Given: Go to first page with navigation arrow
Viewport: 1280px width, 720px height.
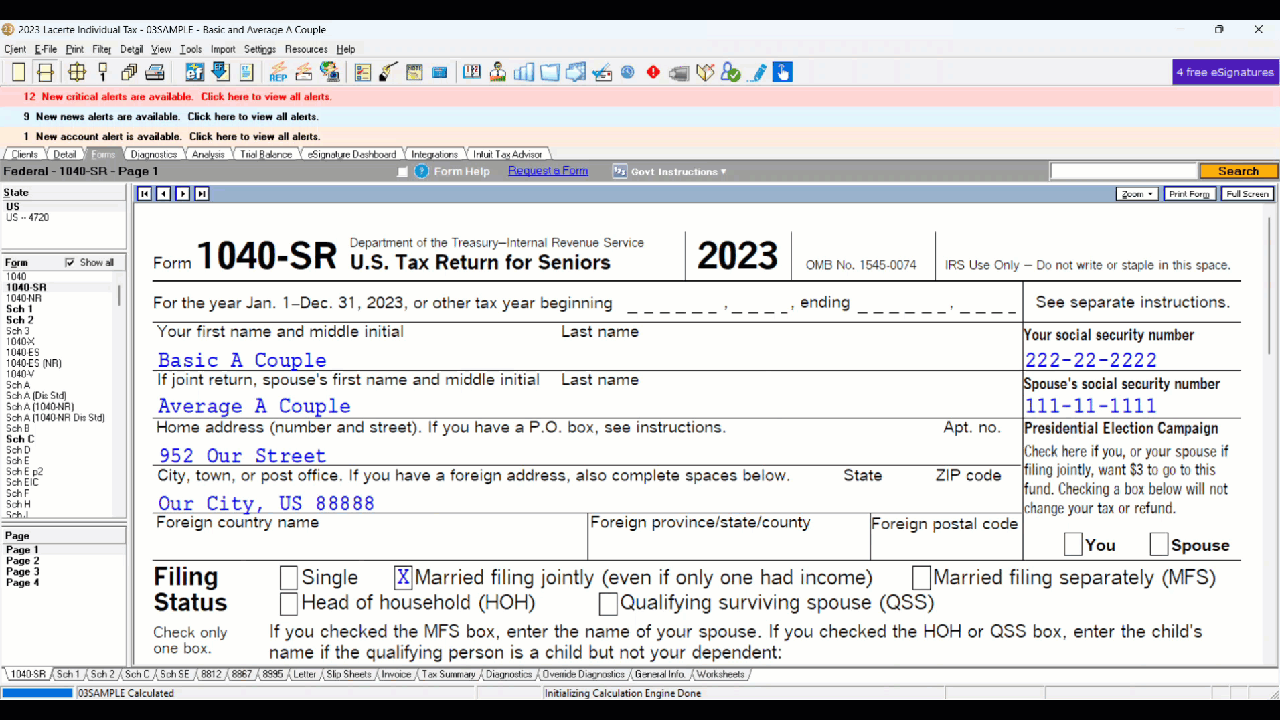Looking at the screenshot, I should coord(145,194).
